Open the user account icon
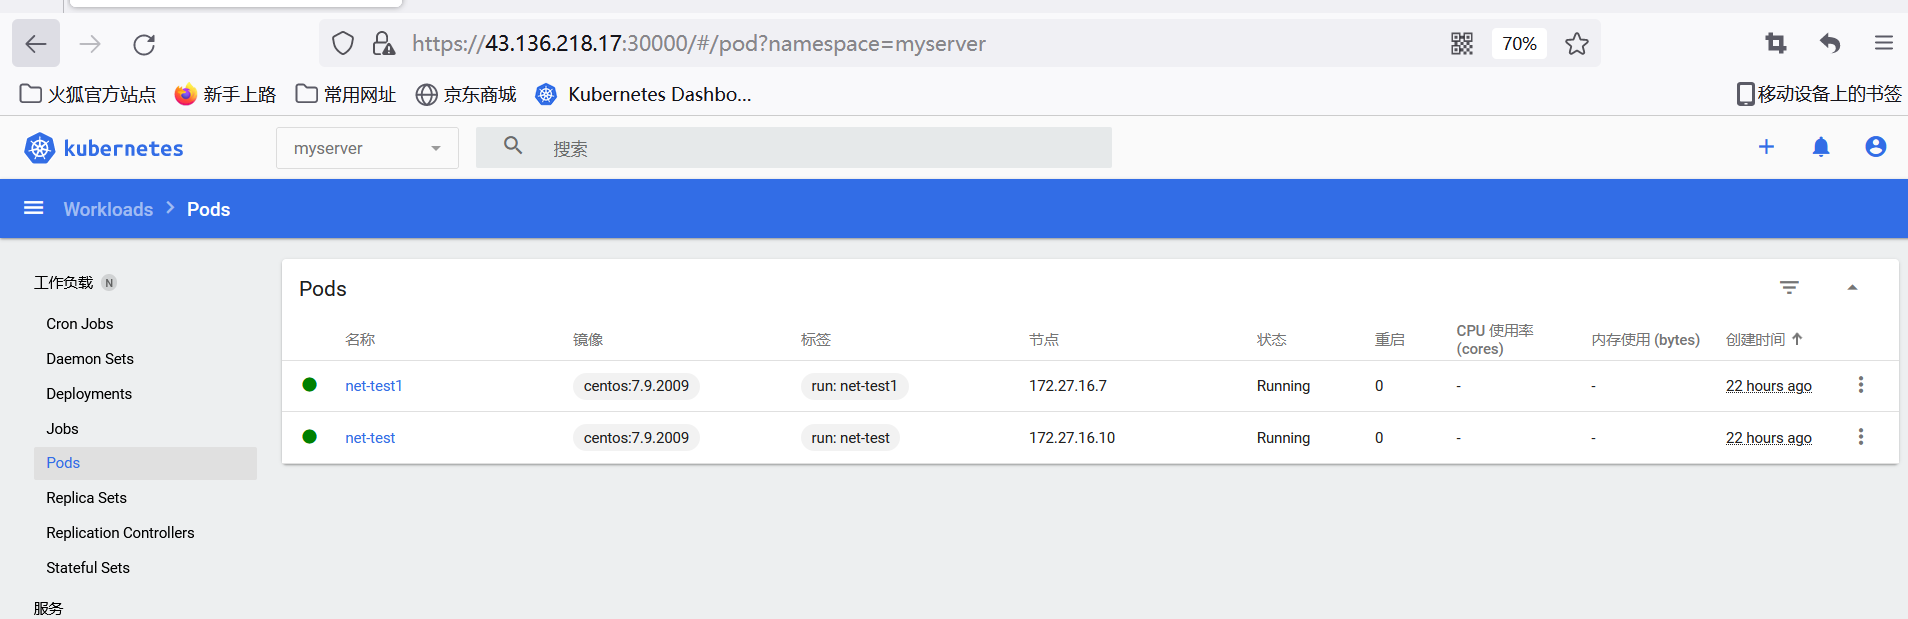 pyautogui.click(x=1875, y=147)
